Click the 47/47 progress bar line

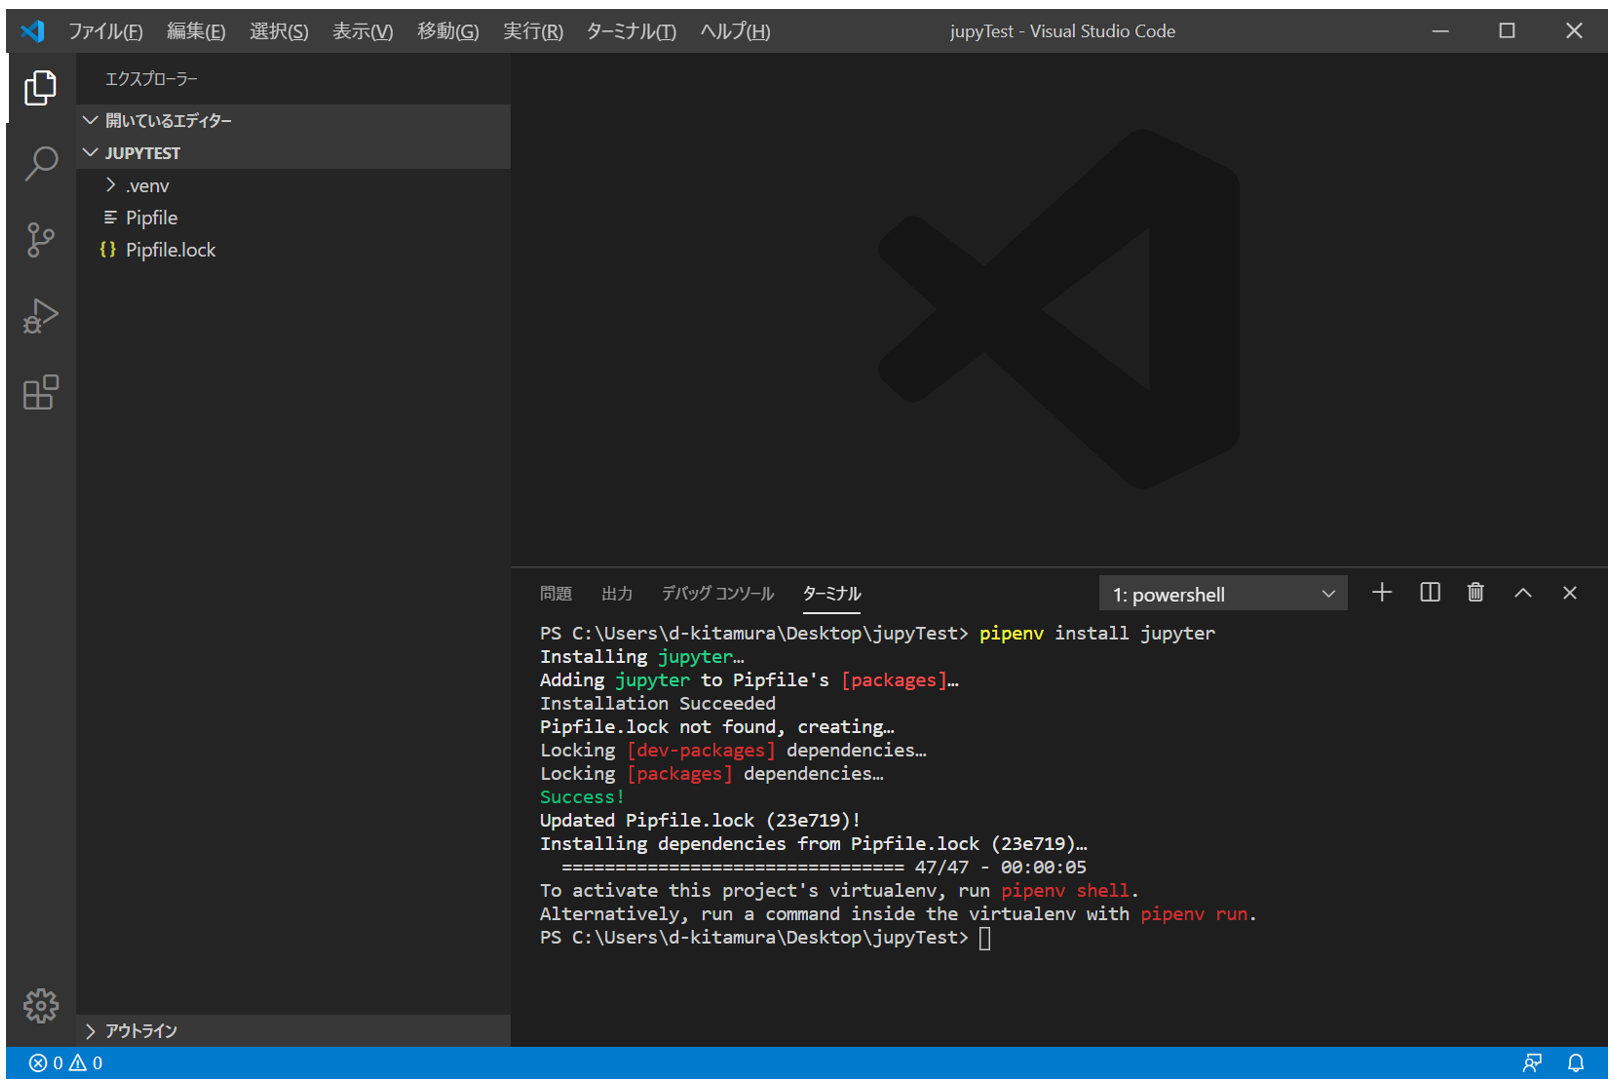tap(824, 867)
